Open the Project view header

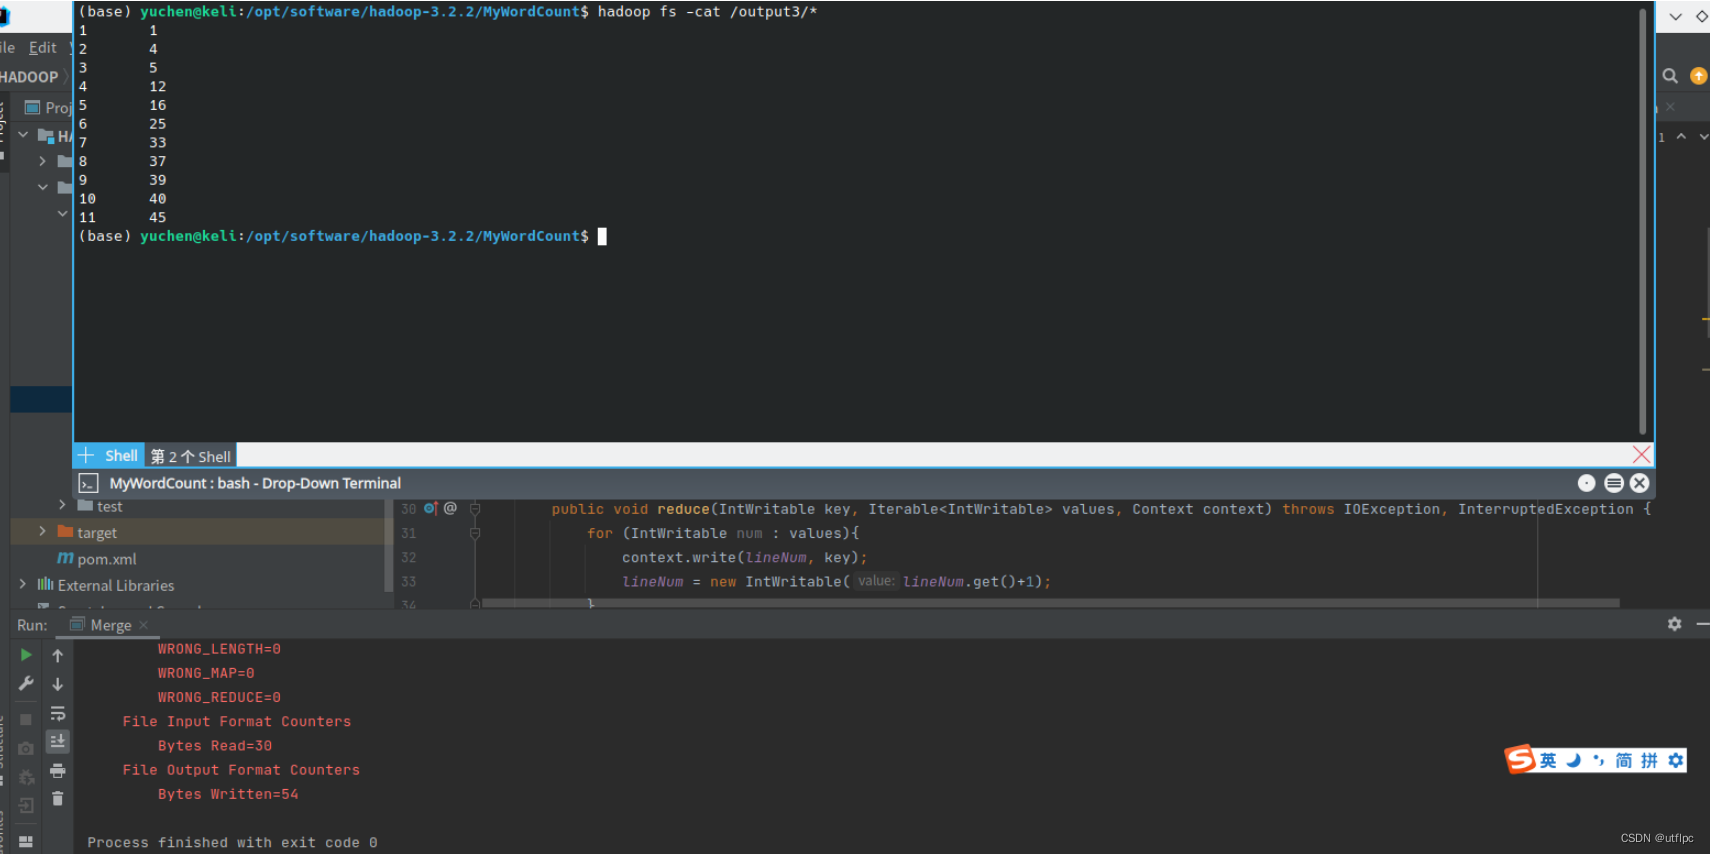coord(47,107)
